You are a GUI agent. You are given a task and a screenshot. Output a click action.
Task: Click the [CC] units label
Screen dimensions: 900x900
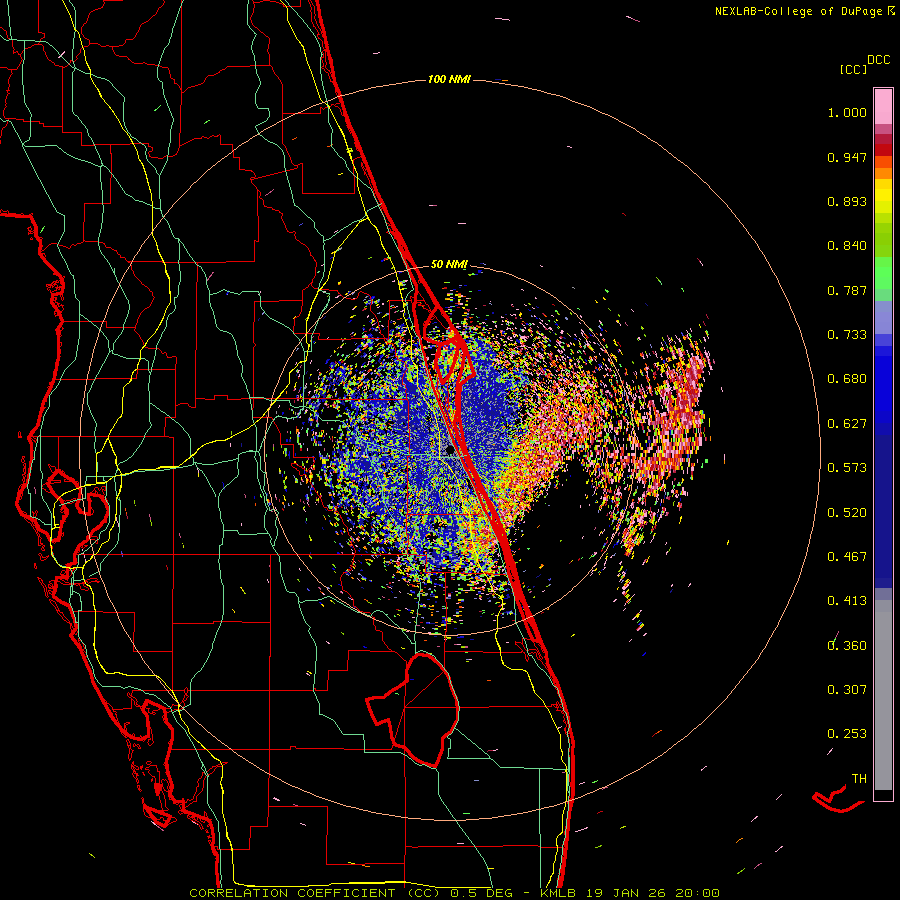tap(853, 69)
